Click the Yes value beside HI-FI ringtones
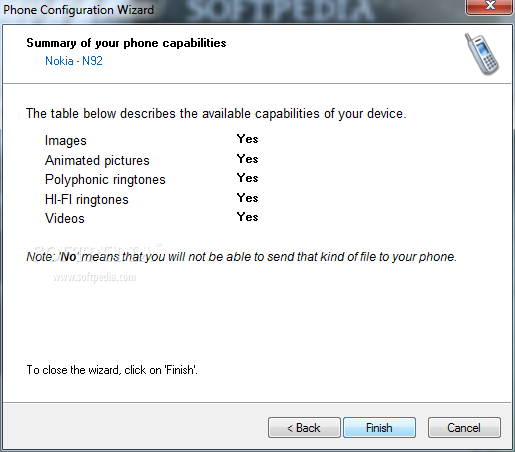The image size is (515, 452). click(248, 198)
